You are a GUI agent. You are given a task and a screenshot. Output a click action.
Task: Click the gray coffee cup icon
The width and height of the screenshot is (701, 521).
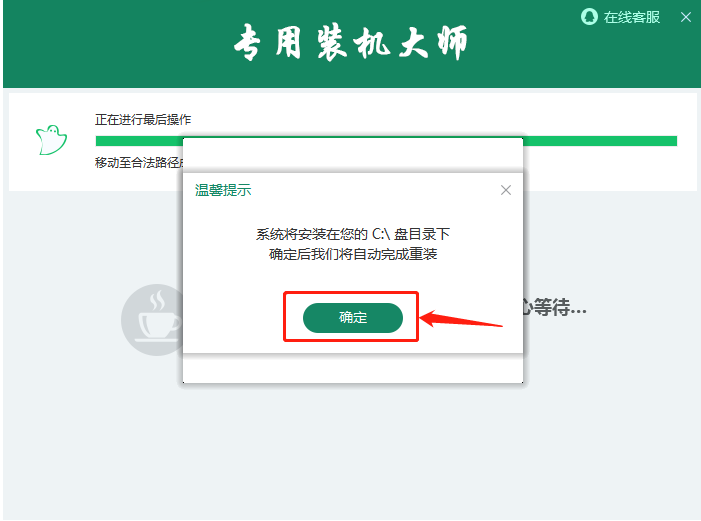(x=152, y=320)
